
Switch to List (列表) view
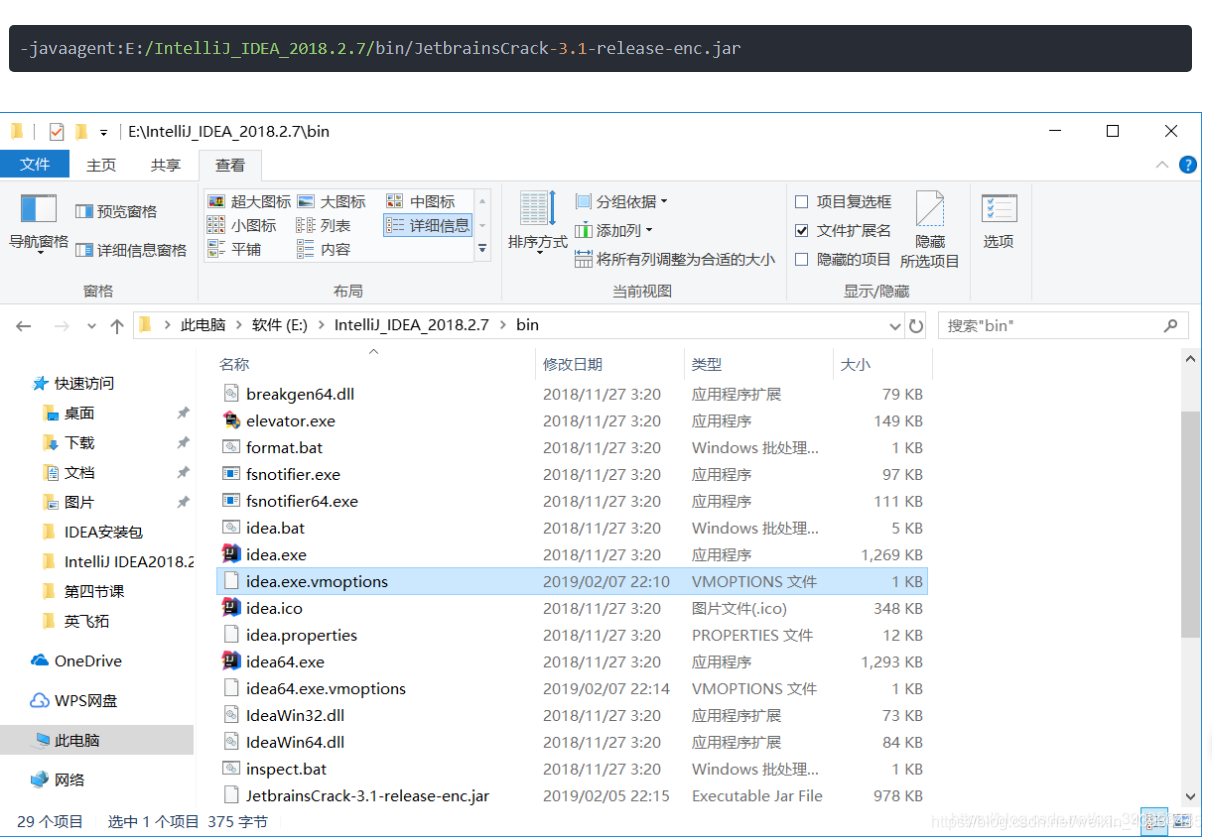(324, 225)
